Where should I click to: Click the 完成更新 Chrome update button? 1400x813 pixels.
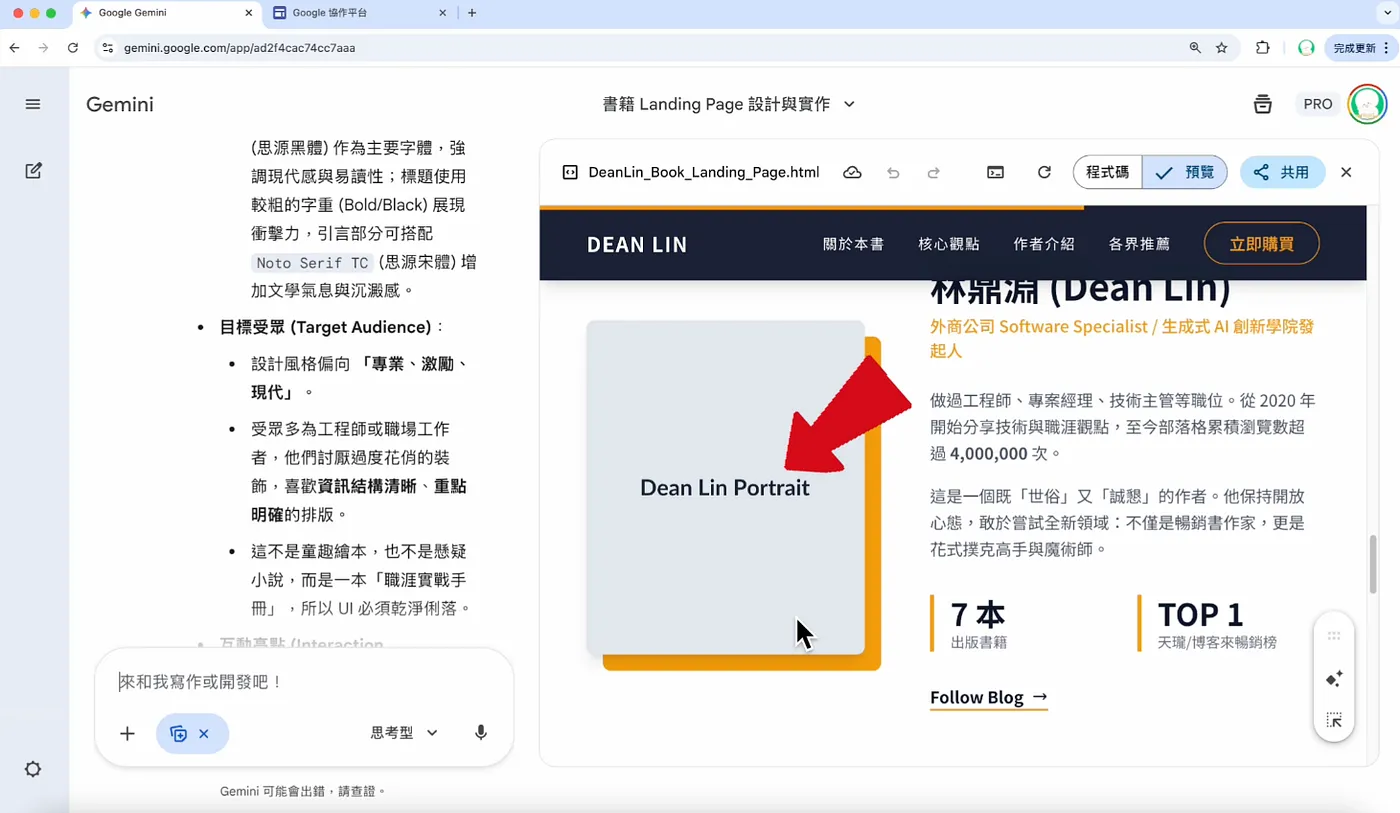1360,47
